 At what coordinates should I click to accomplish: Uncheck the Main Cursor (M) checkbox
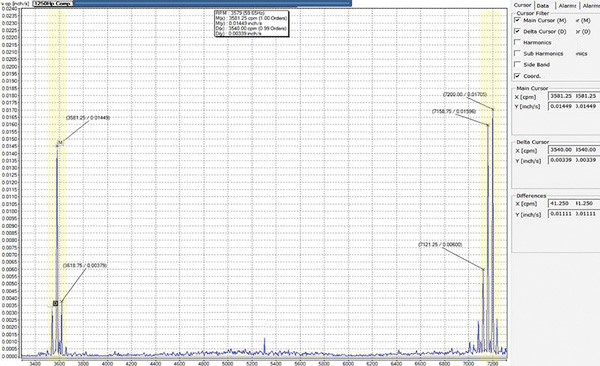pos(517,20)
